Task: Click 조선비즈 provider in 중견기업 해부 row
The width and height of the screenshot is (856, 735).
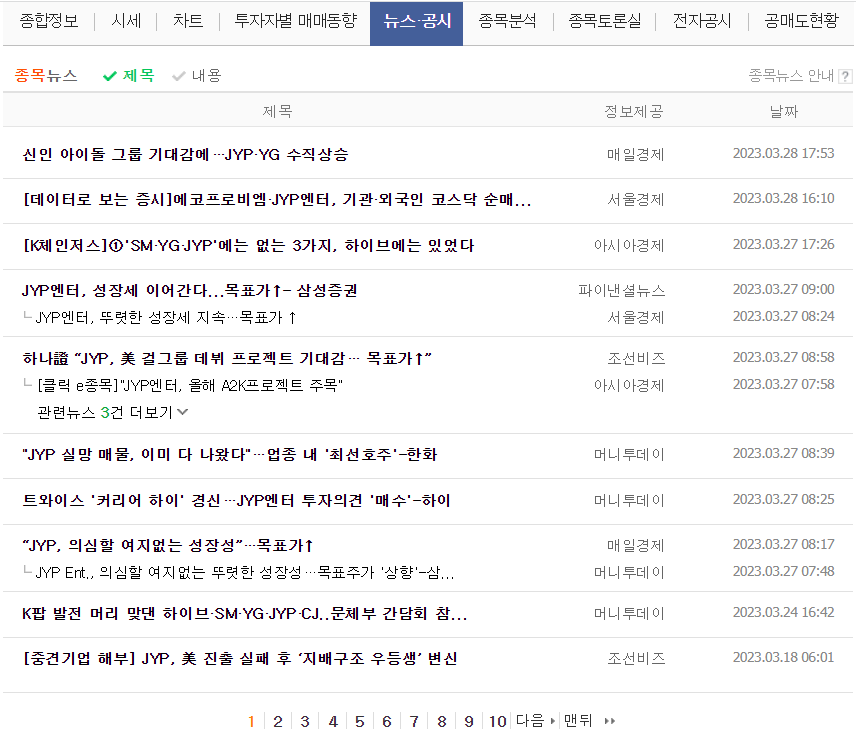Action: pos(637,659)
